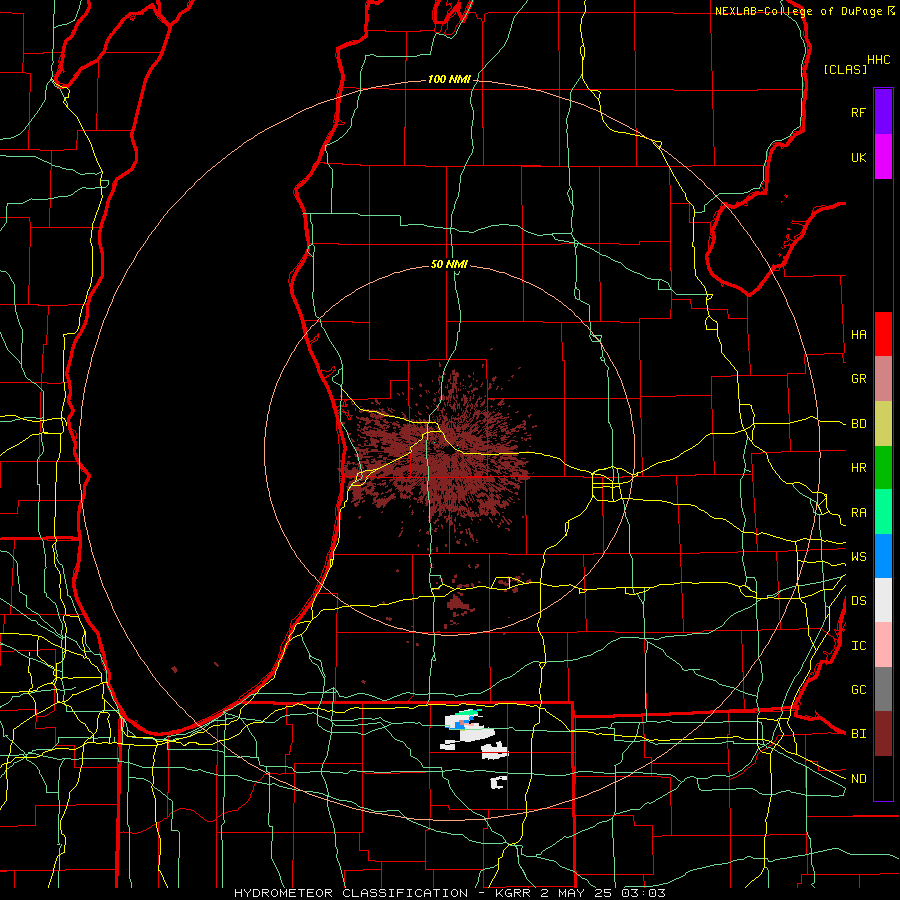Screen dimensions: 900x900
Task: Click the WS legend label text
Action: 859,556
